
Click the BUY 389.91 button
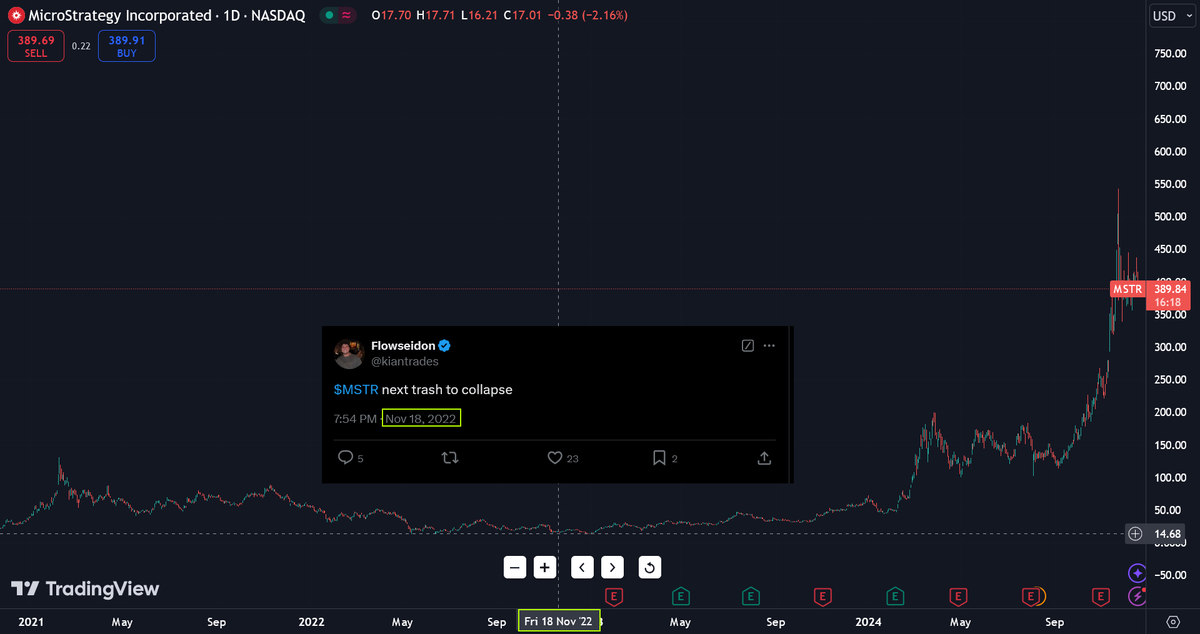click(x=126, y=46)
